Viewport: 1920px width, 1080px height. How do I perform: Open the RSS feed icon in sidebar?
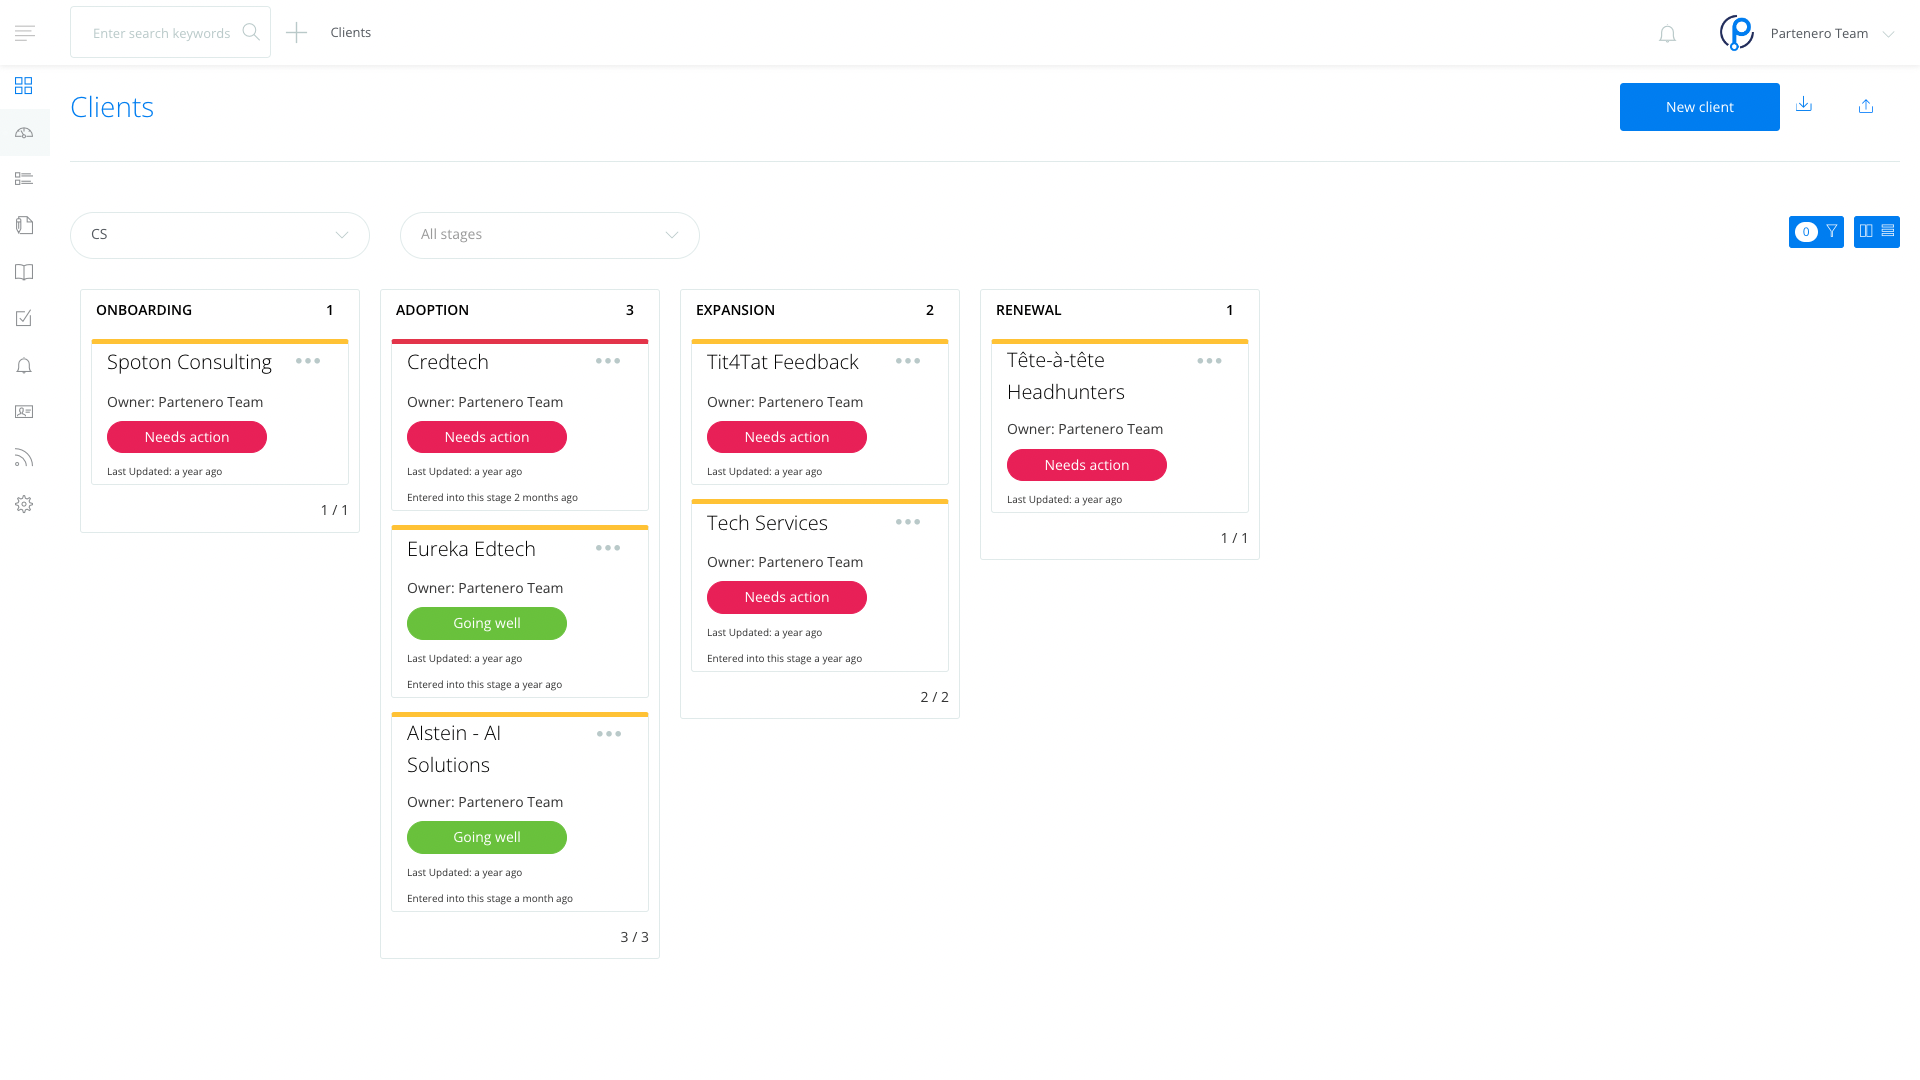24,458
